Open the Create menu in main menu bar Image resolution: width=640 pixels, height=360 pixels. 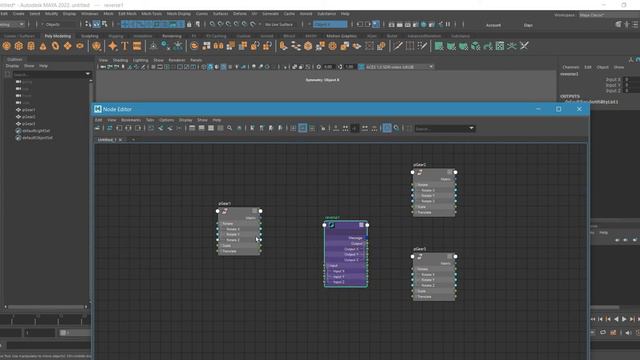[x=18, y=14]
